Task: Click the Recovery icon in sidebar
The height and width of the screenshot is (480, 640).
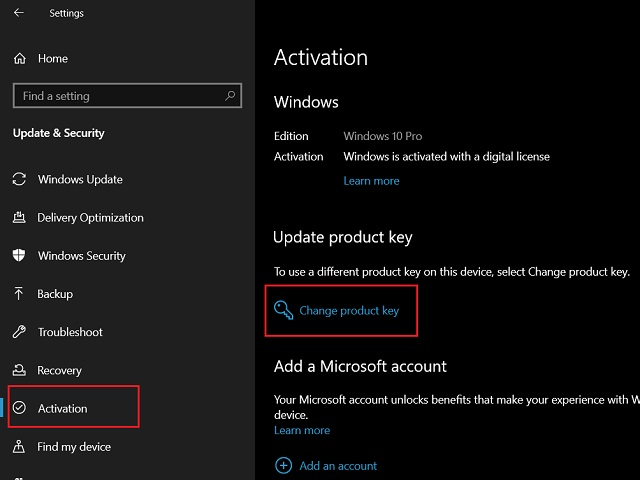Action: coord(19,370)
